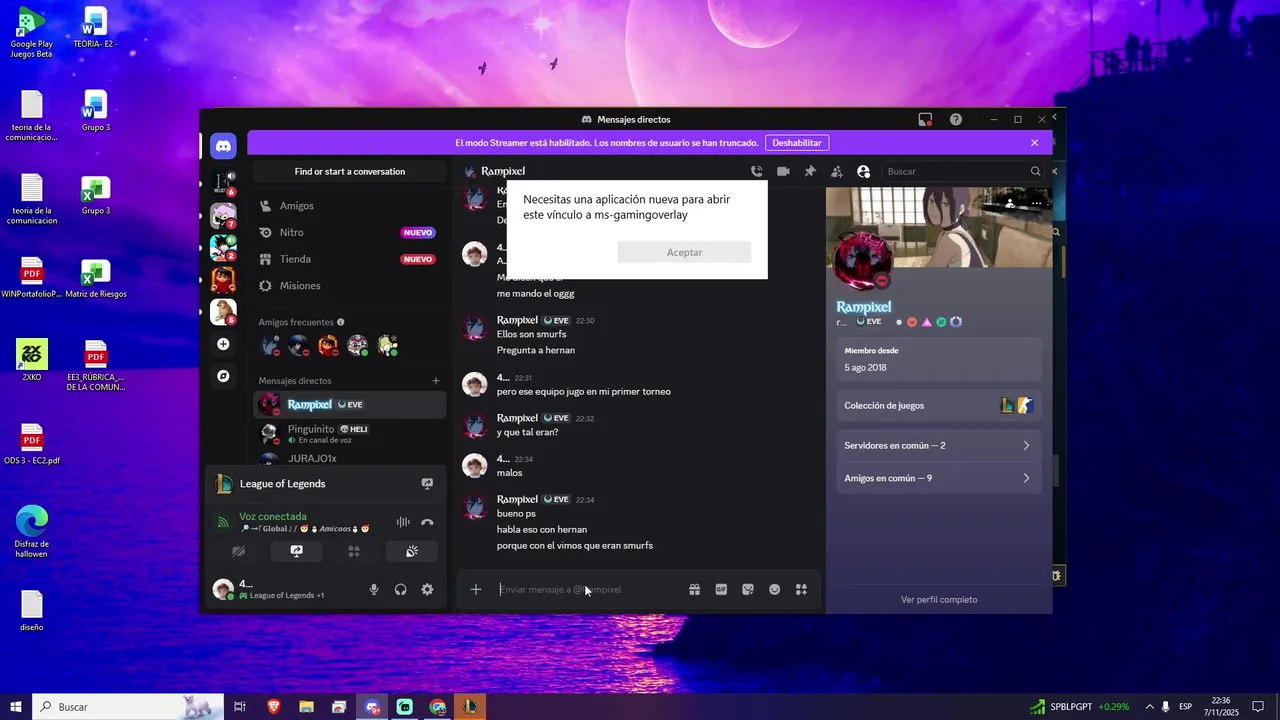Disconnect from voice call

point(427,522)
